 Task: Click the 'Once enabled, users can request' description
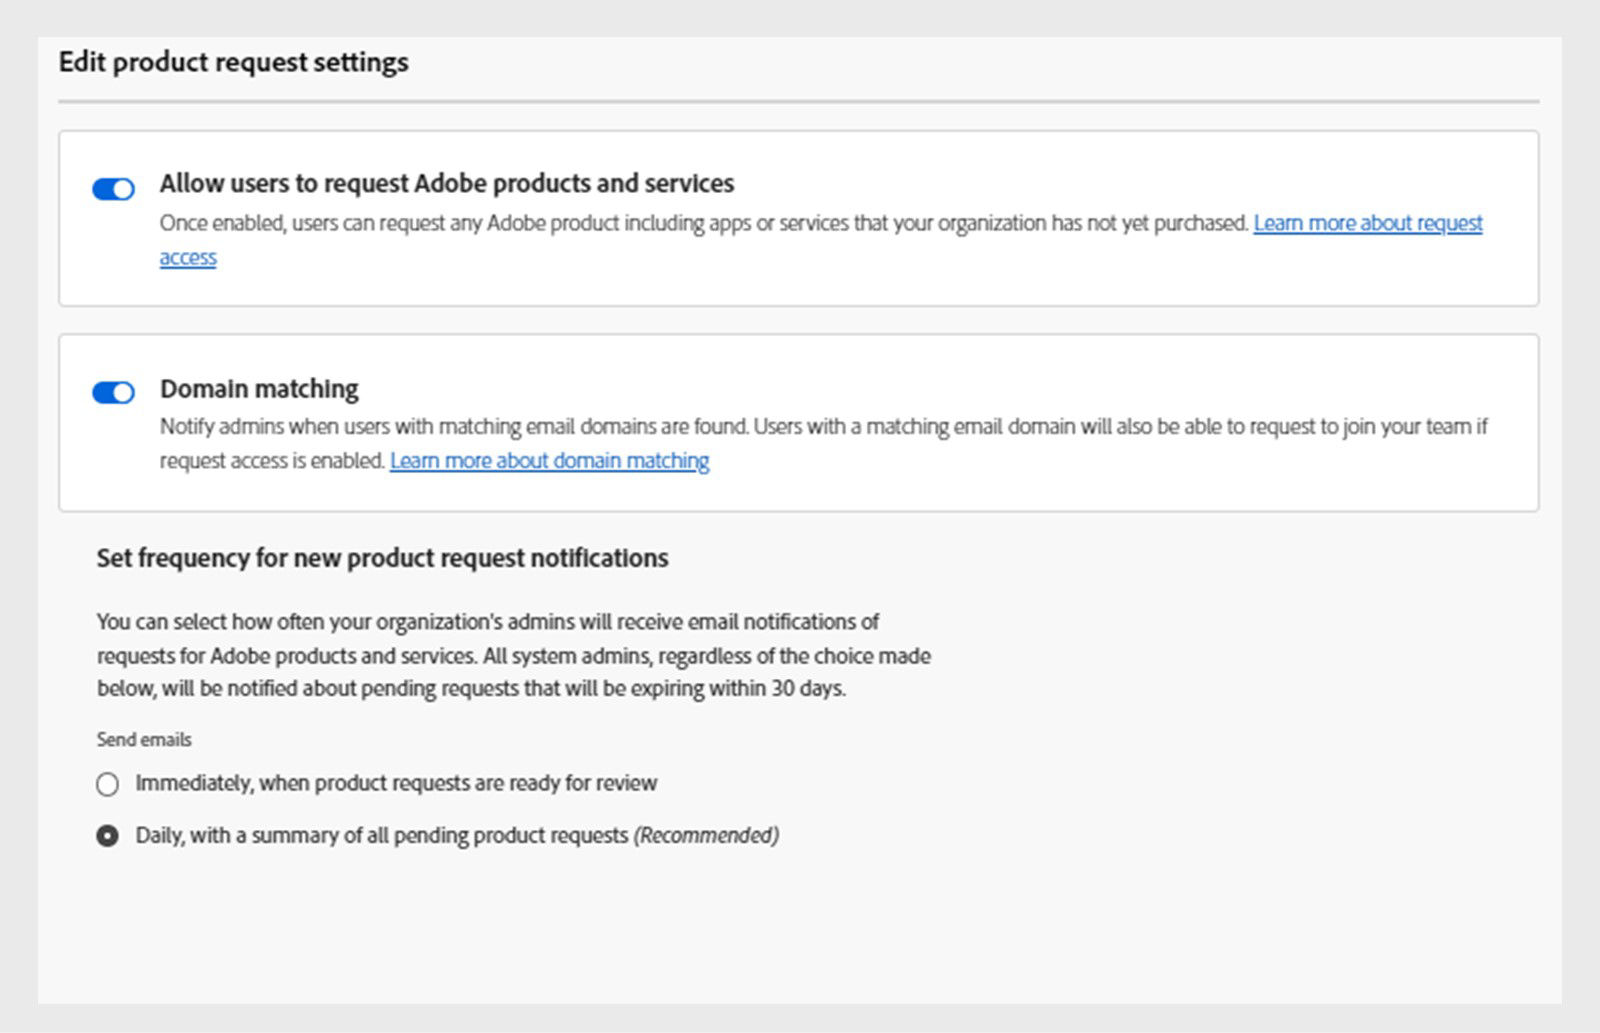pyautogui.click(x=704, y=223)
